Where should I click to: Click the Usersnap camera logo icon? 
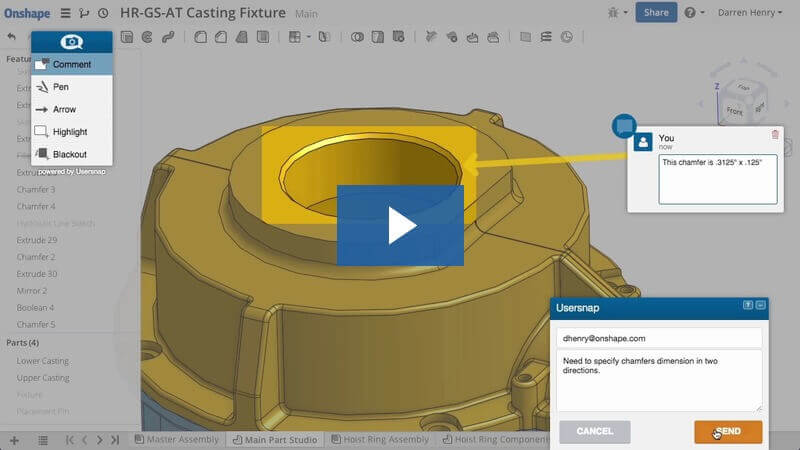71,42
